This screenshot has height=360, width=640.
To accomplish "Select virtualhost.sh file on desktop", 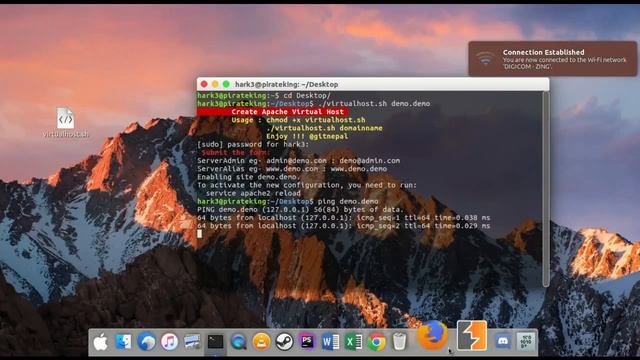I will pyautogui.click(x=65, y=122).
